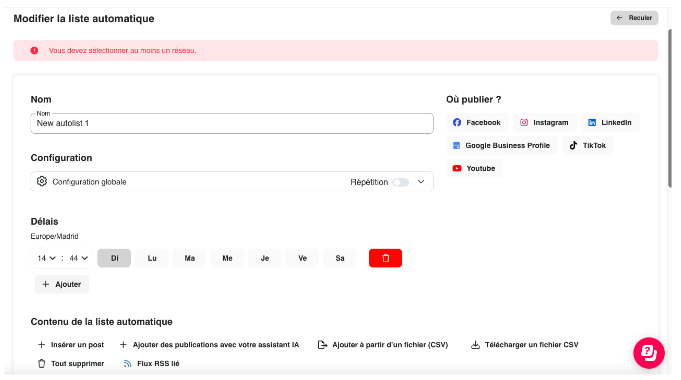Viewport: 681px width, 380px height.
Task: Toggle the Sa day button
Action: [x=340, y=258]
